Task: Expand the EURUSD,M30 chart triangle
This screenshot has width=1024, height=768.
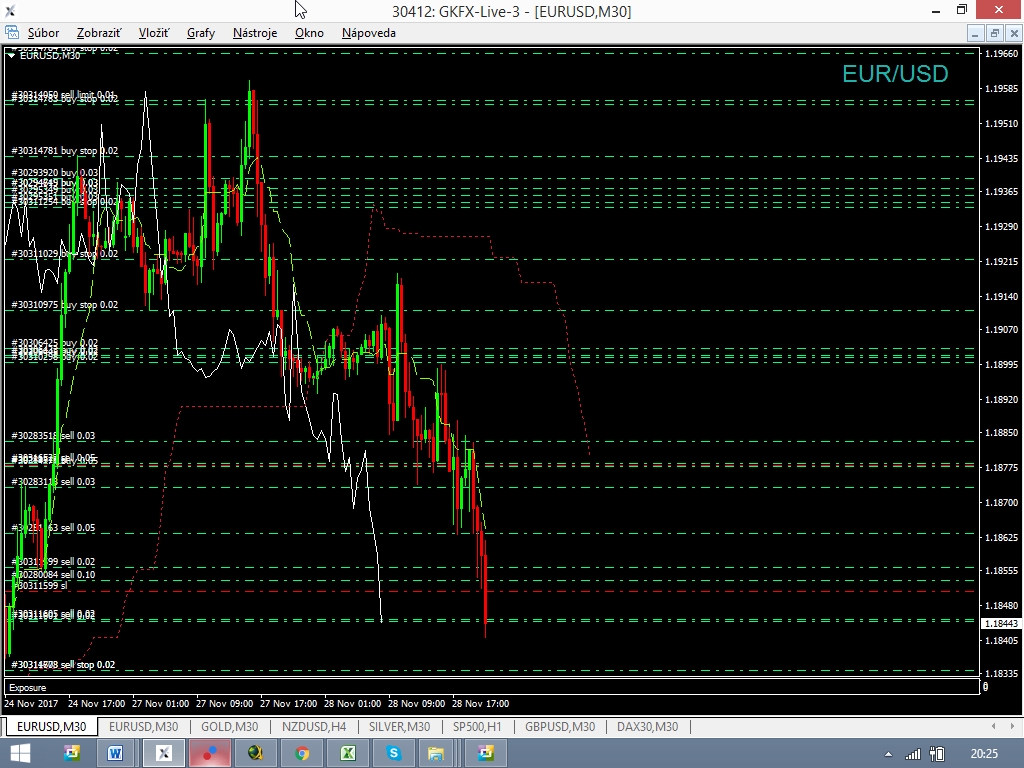Action: 11,56
